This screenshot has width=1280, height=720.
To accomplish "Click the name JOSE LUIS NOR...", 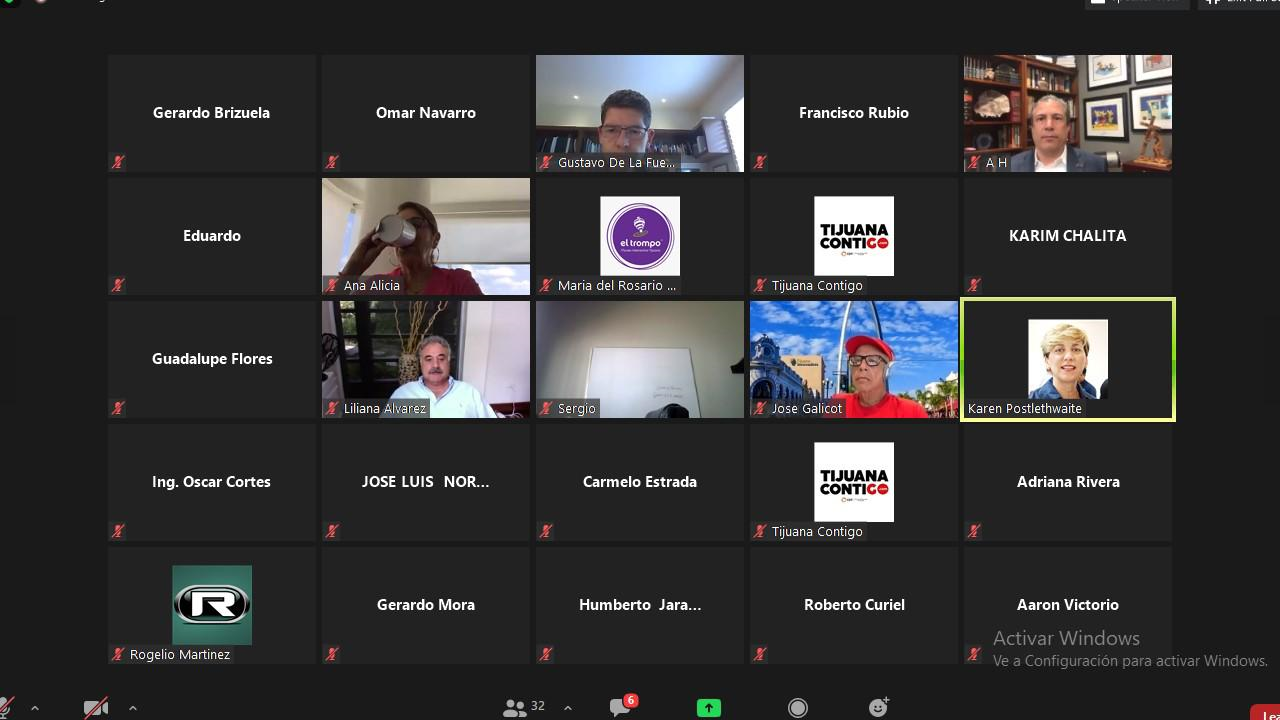I will 426,482.
